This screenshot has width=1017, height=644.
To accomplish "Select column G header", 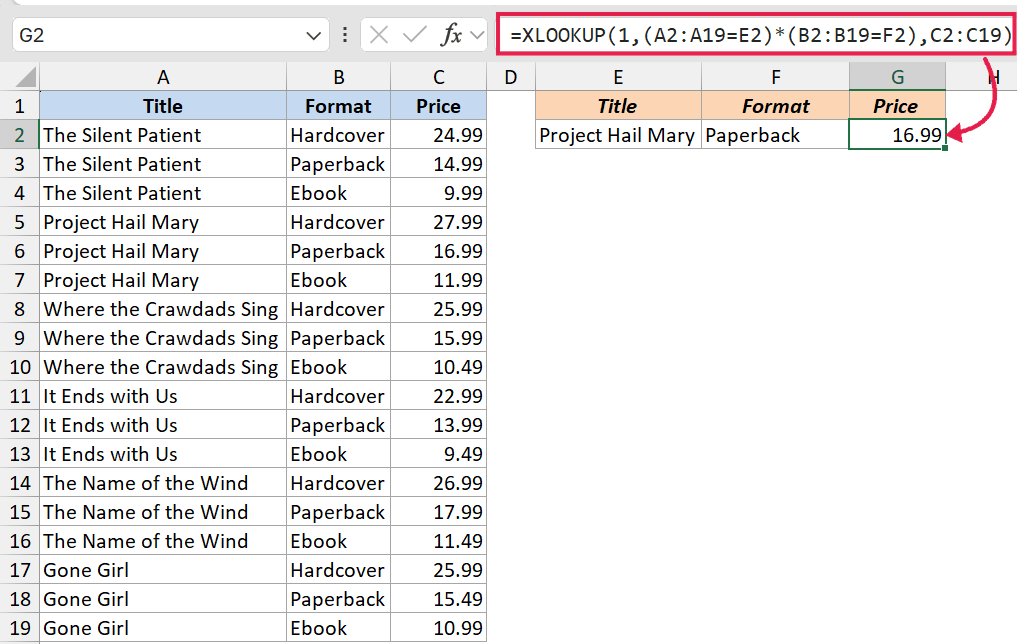I will tap(897, 77).
